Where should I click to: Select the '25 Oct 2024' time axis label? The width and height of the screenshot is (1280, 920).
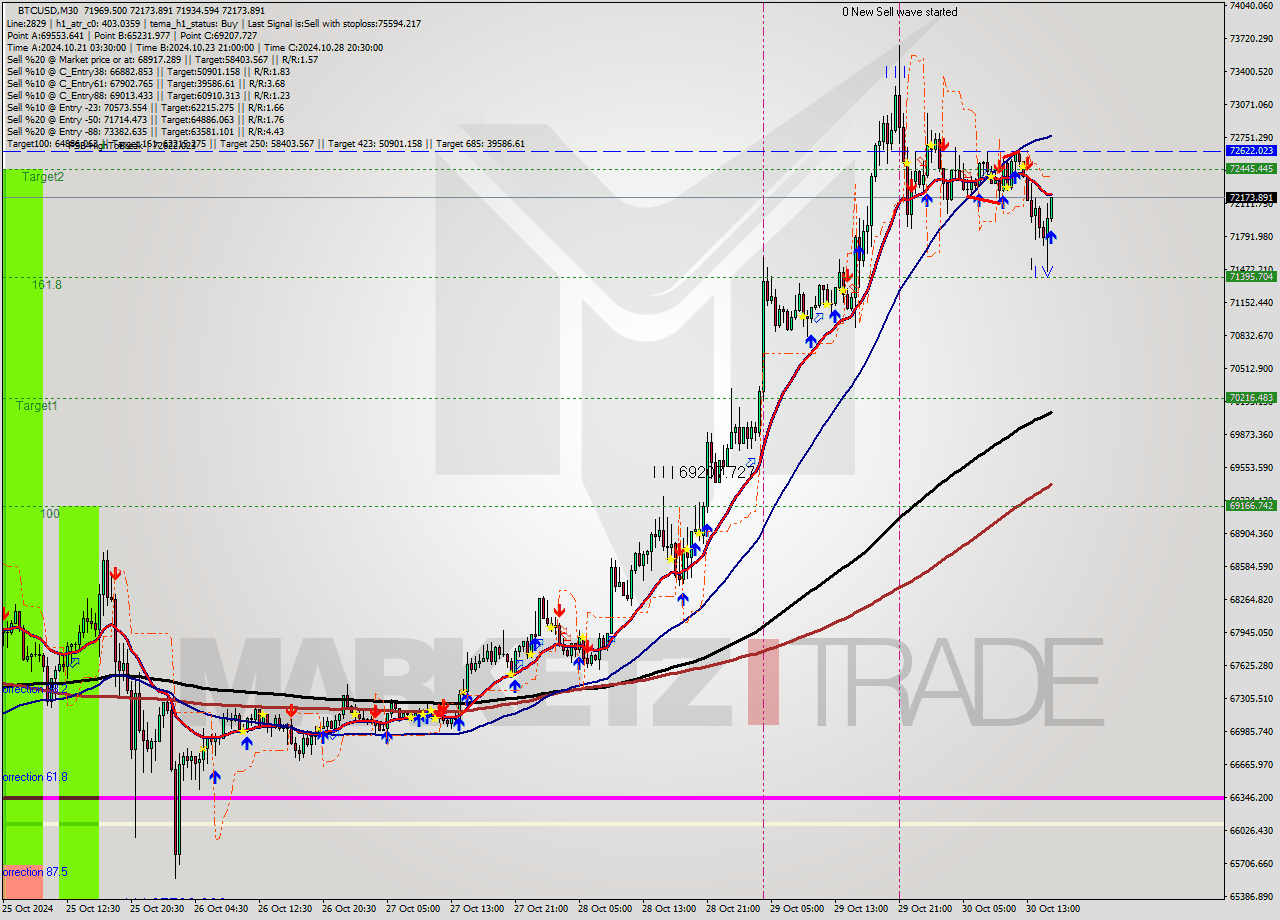[28, 909]
